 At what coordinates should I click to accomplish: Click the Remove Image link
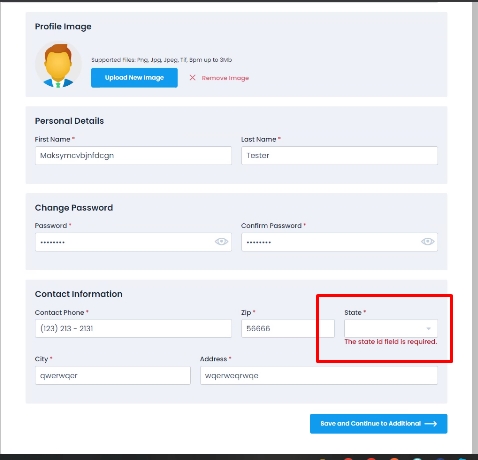pyautogui.click(x=225, y=78)
